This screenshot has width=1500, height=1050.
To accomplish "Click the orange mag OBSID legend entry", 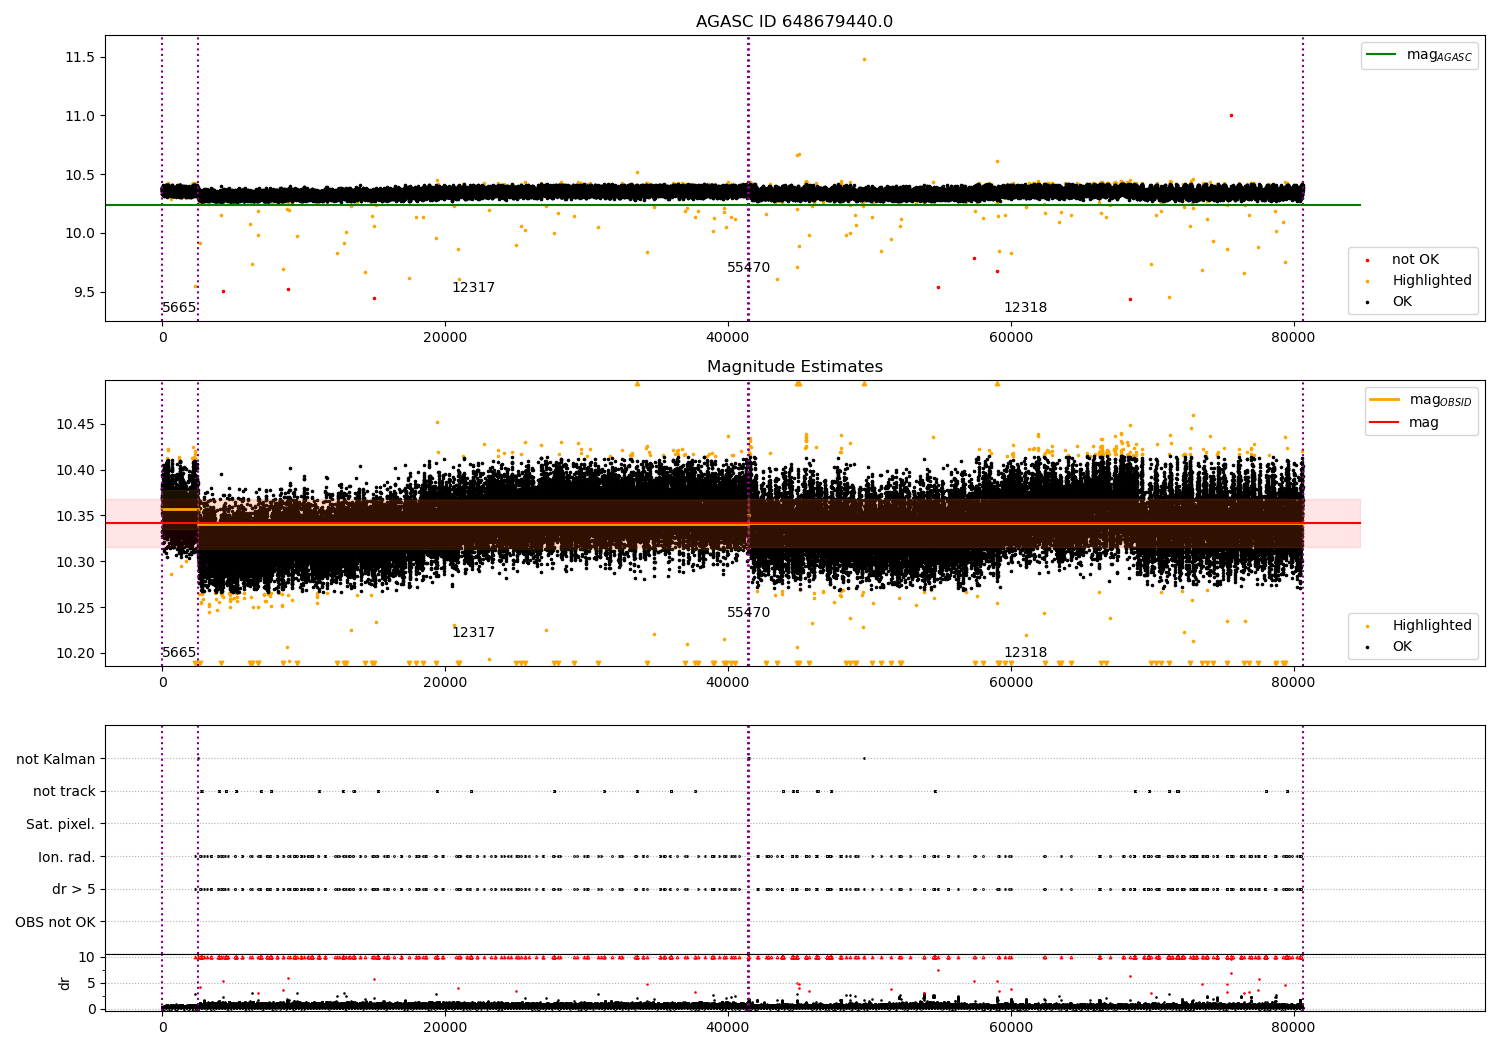I will click(1420, 400).
